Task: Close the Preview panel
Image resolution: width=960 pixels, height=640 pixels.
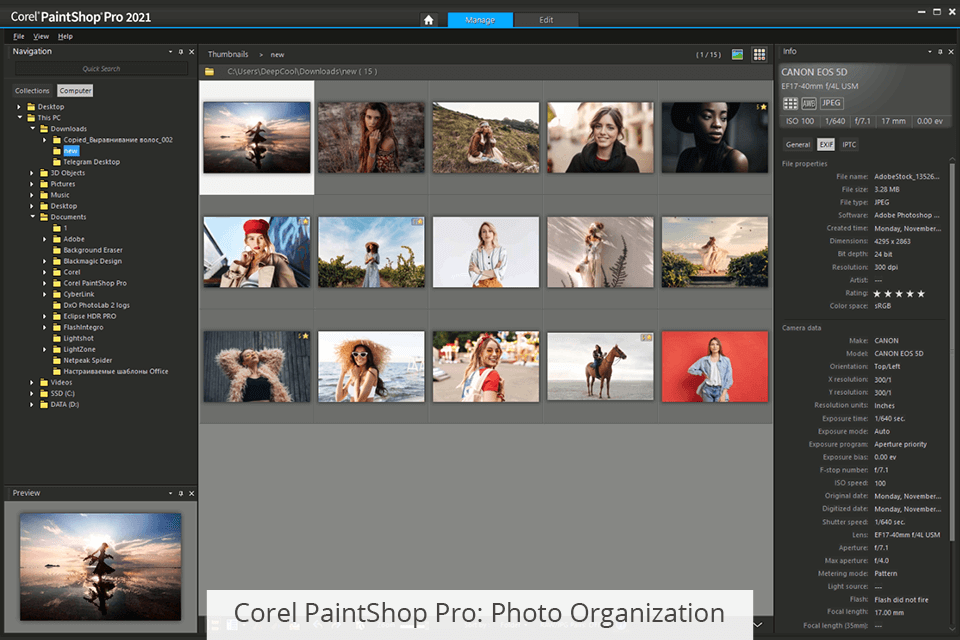Action: pyautogui.click(x=191, y=493)
